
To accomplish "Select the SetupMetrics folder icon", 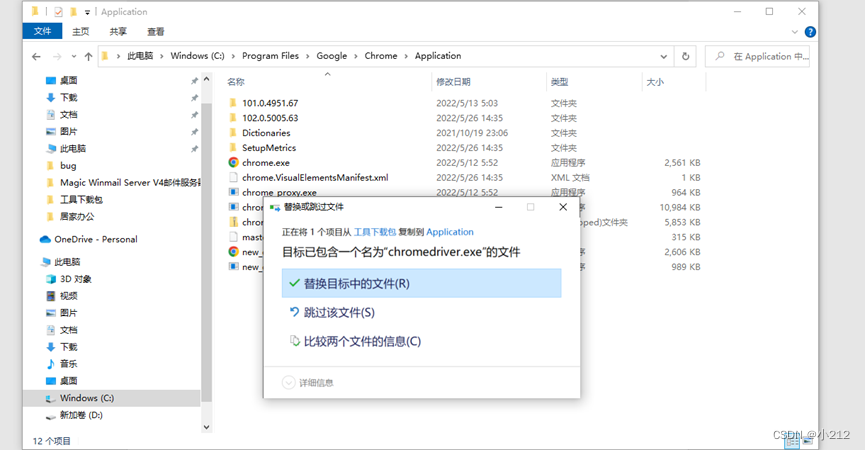I will point(233,147).
